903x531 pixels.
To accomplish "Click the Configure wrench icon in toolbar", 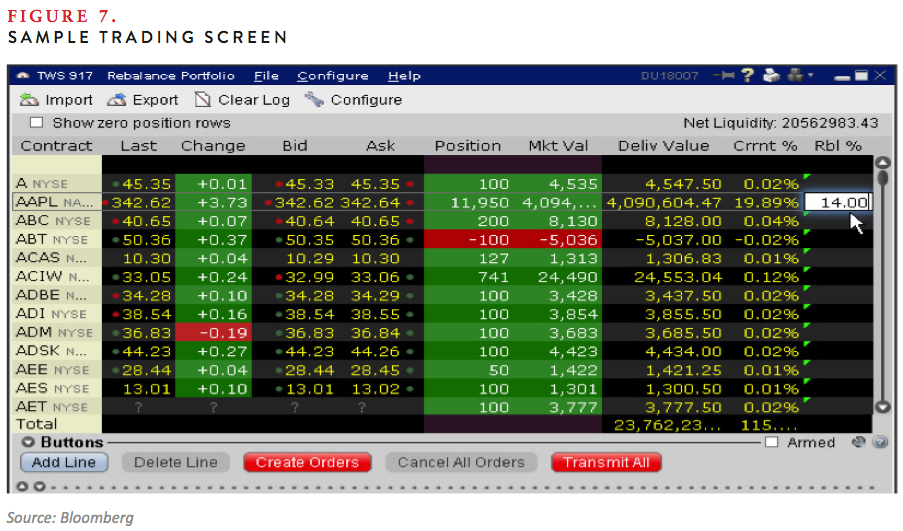I will click(314, 99).
